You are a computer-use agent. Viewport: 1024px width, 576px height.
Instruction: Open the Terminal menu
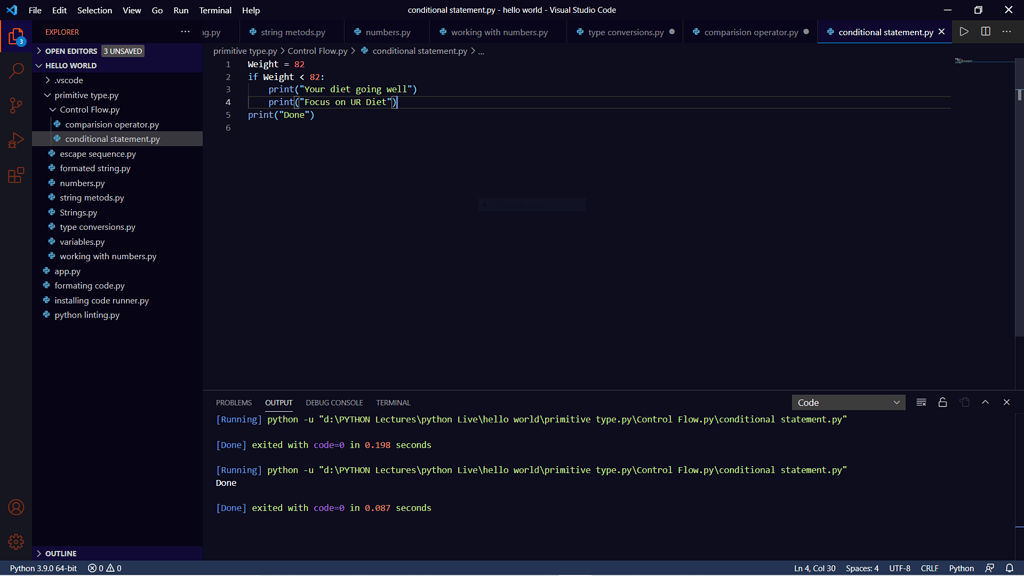pyautogui.click(x=215, y=10)
